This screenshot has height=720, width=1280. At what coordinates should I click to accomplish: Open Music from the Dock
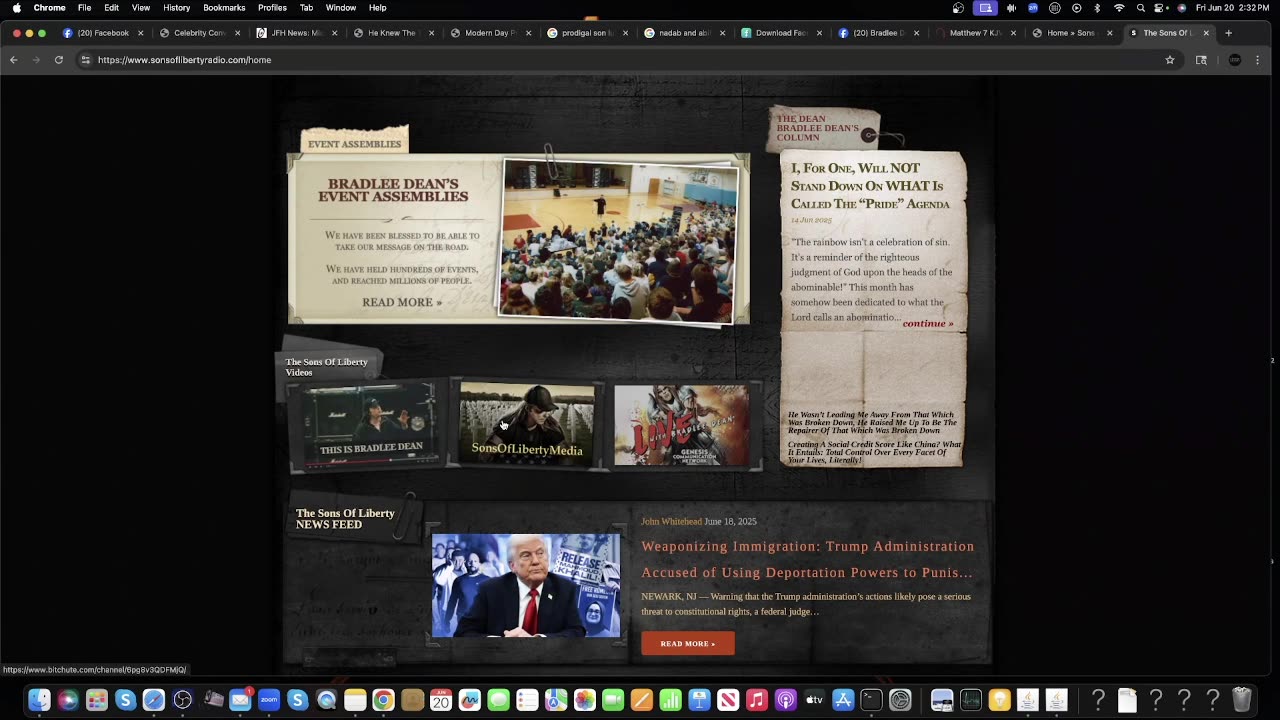[x=757, y=700]
